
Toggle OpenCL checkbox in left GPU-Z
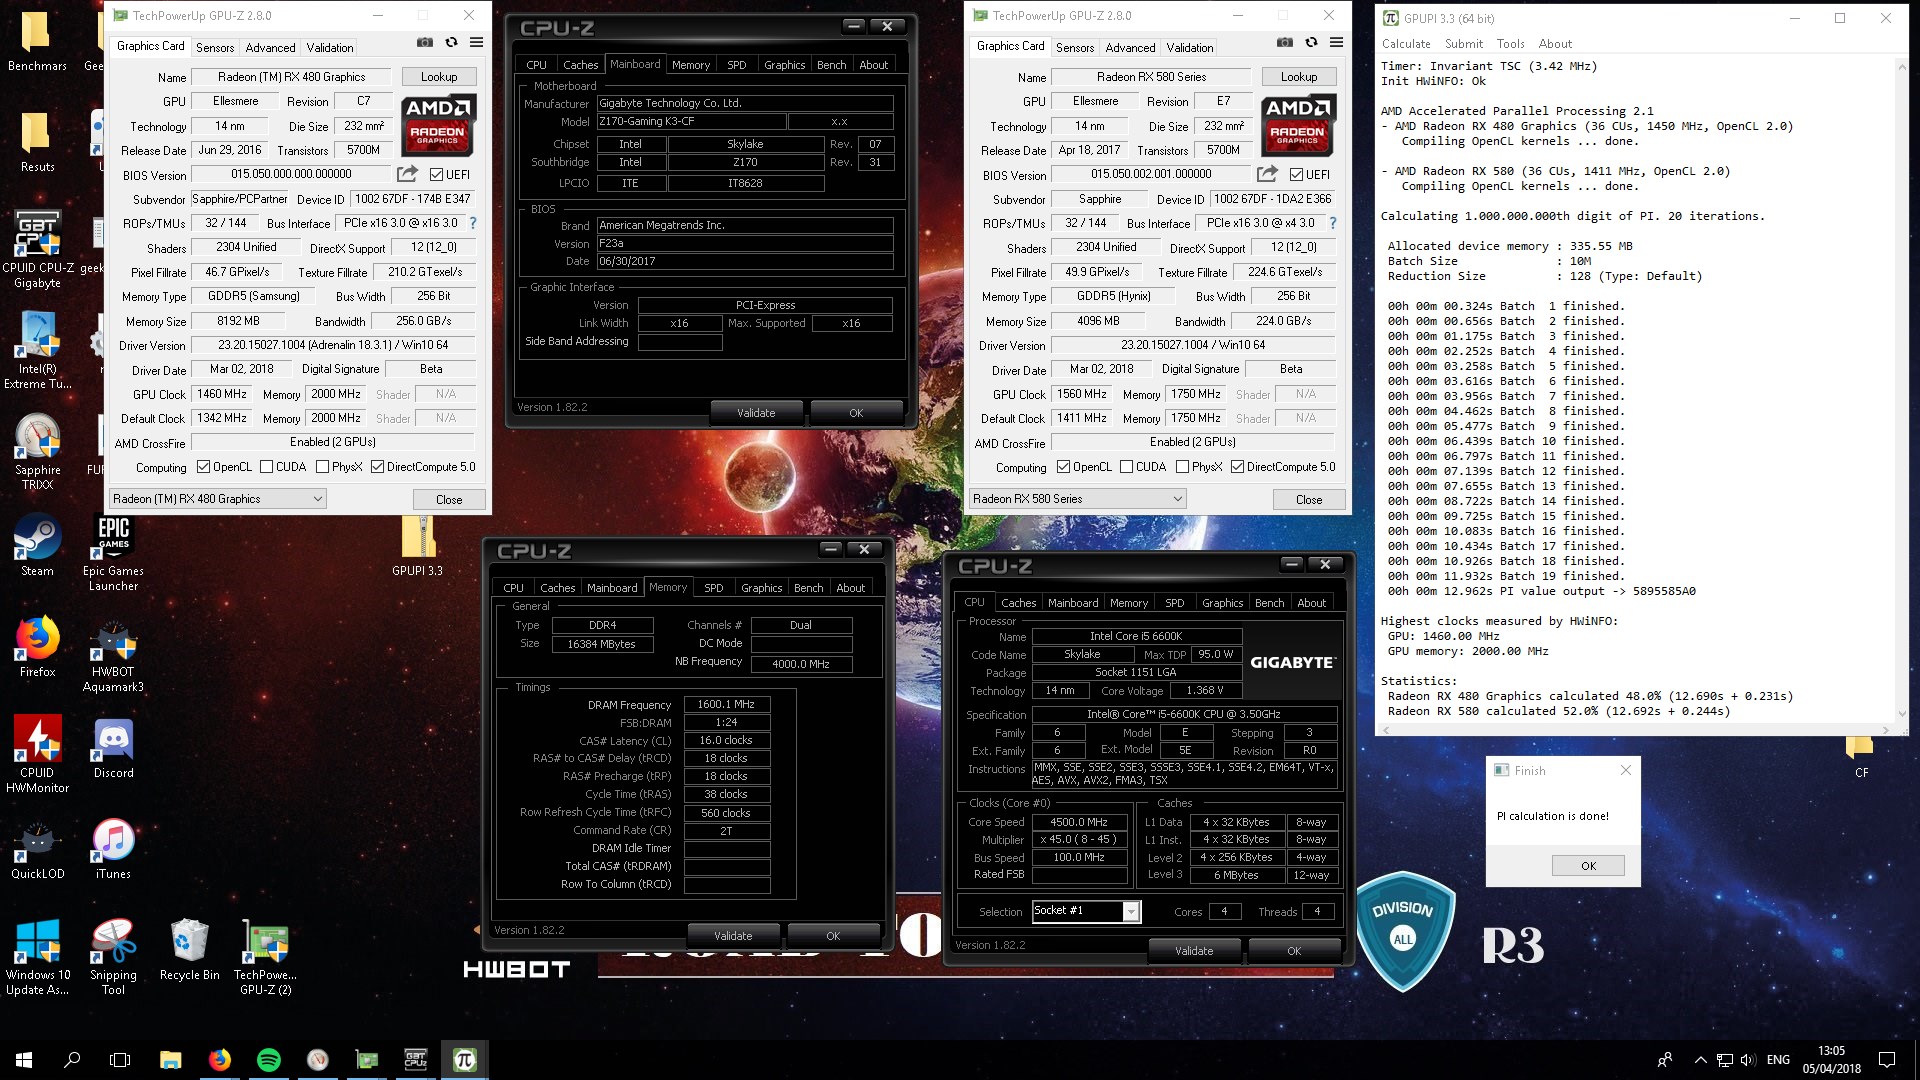pyautogui.click(x=203, y=467)
